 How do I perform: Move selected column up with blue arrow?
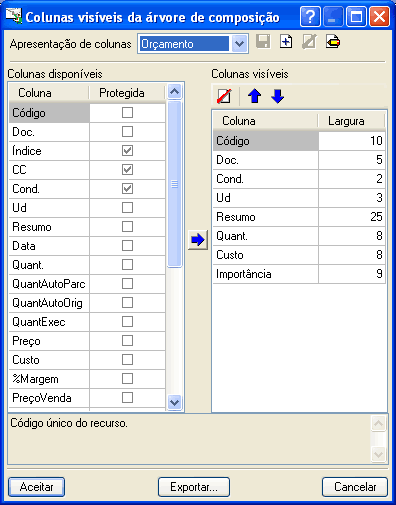(x=254, y=96)
